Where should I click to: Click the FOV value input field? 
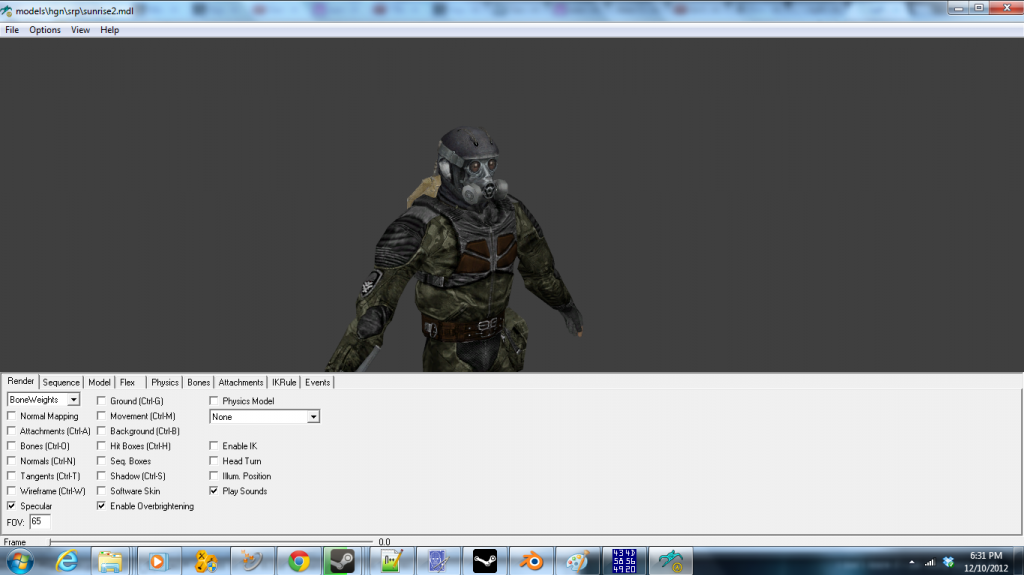[x=40, y=521]
